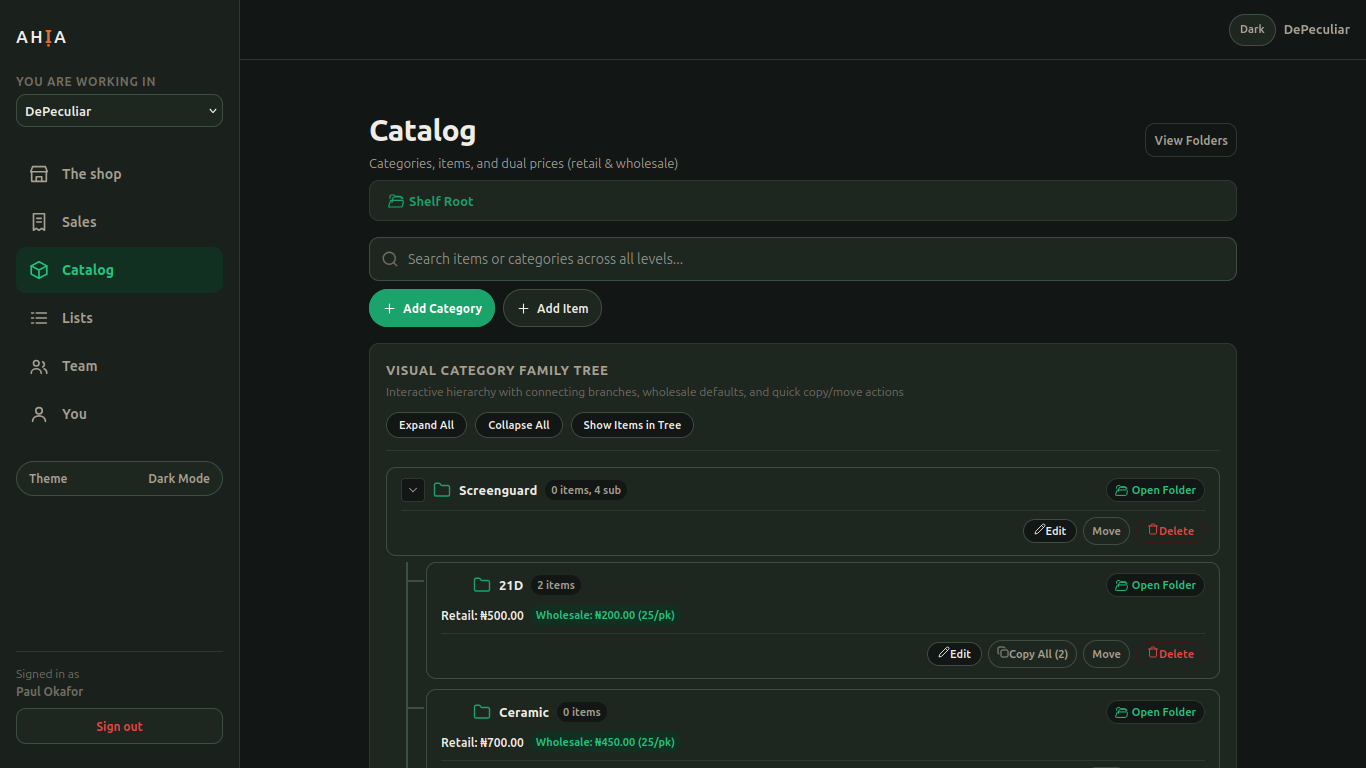
Task: Open Folder for Ceramic
Action: (1155, 712)
